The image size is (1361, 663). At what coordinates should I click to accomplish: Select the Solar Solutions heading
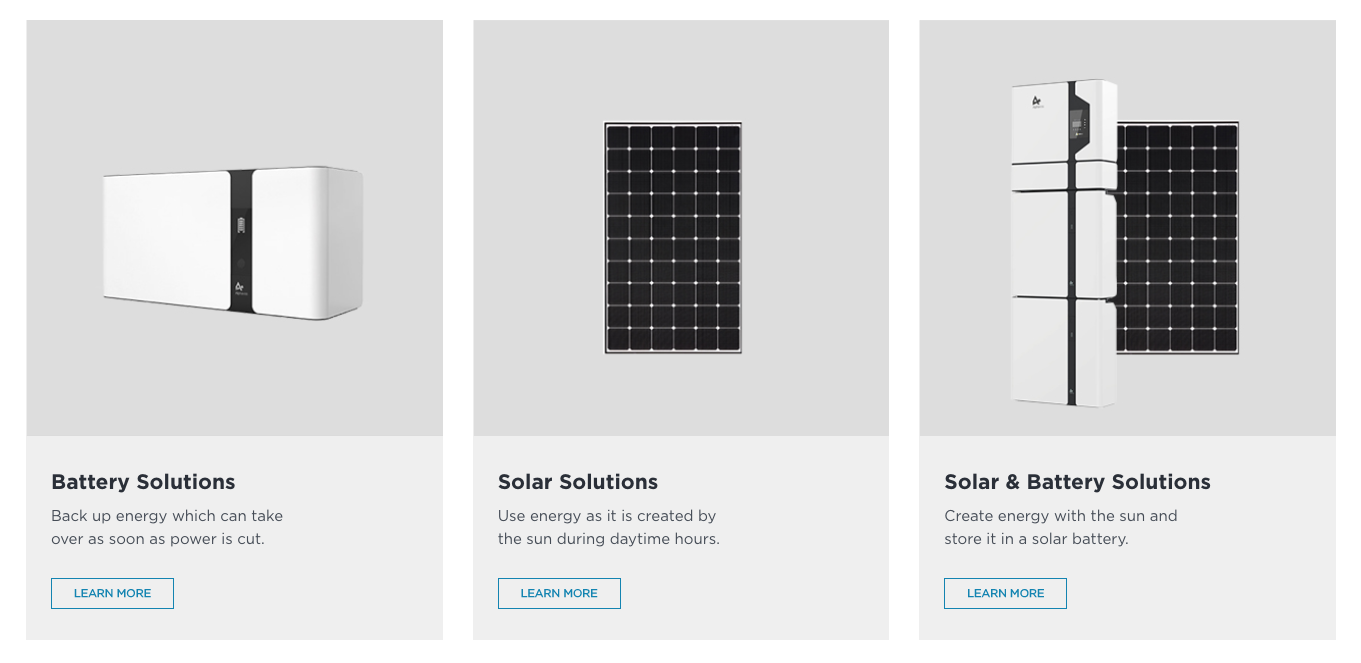click(x=578, y=482)
